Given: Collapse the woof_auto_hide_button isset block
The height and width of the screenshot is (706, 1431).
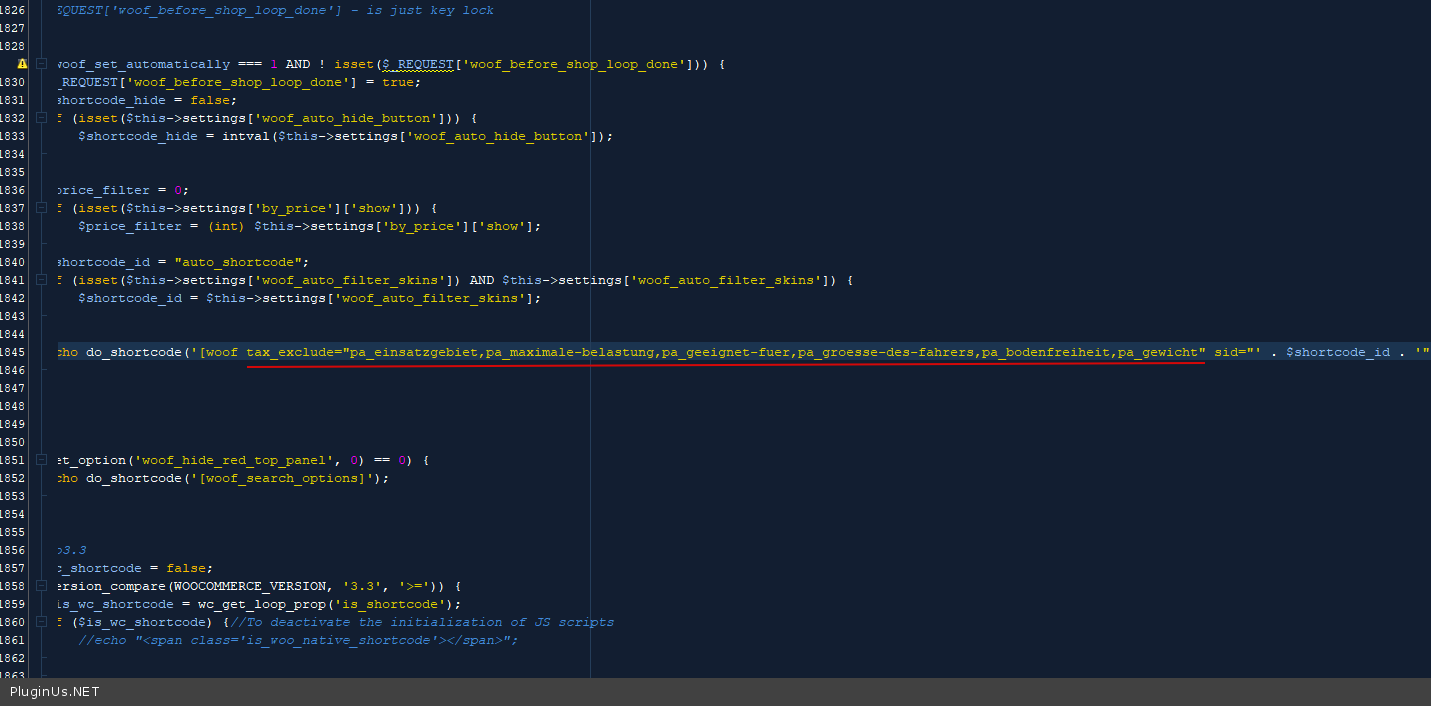Looking at the screenshot, I should [x=41, y=118].
